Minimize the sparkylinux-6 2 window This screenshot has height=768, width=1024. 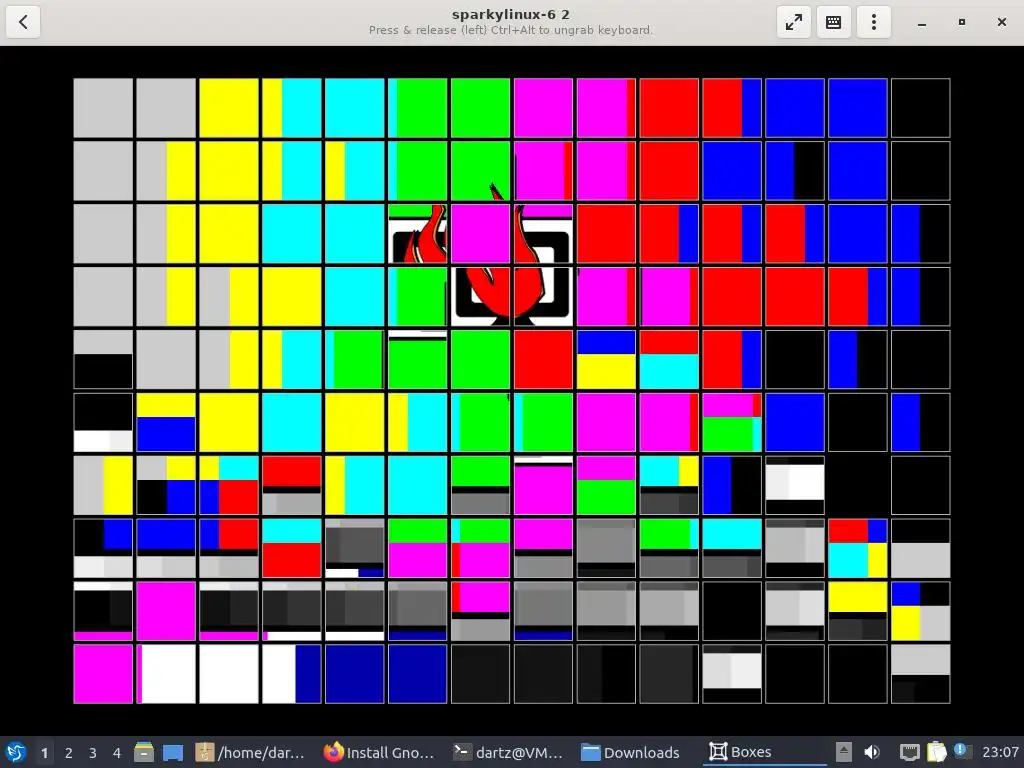(x=921, y=22)
